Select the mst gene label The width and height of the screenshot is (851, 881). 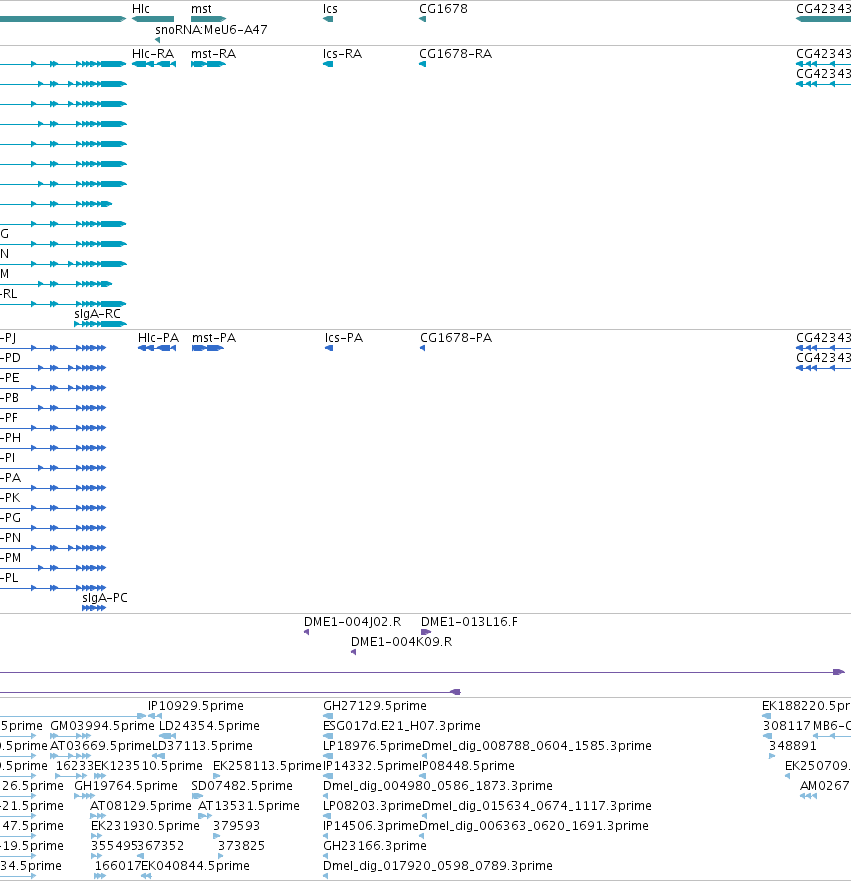coord(201,9)
